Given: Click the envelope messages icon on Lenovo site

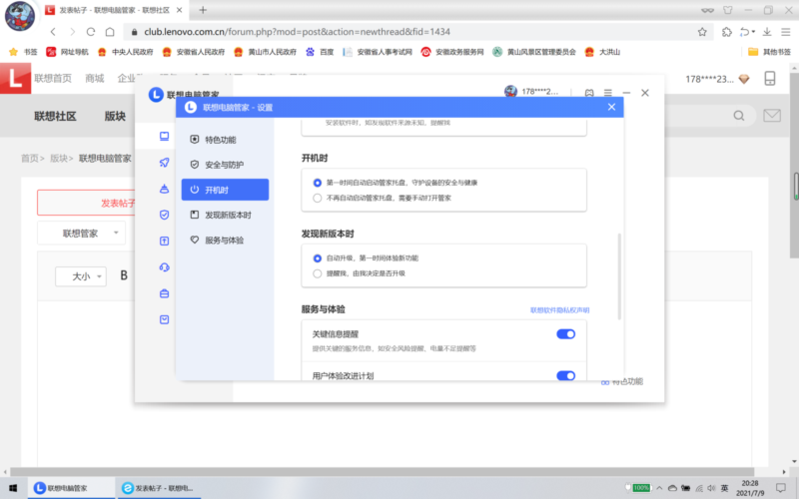Looking at the screenshot, I should (x=771, y=115).
